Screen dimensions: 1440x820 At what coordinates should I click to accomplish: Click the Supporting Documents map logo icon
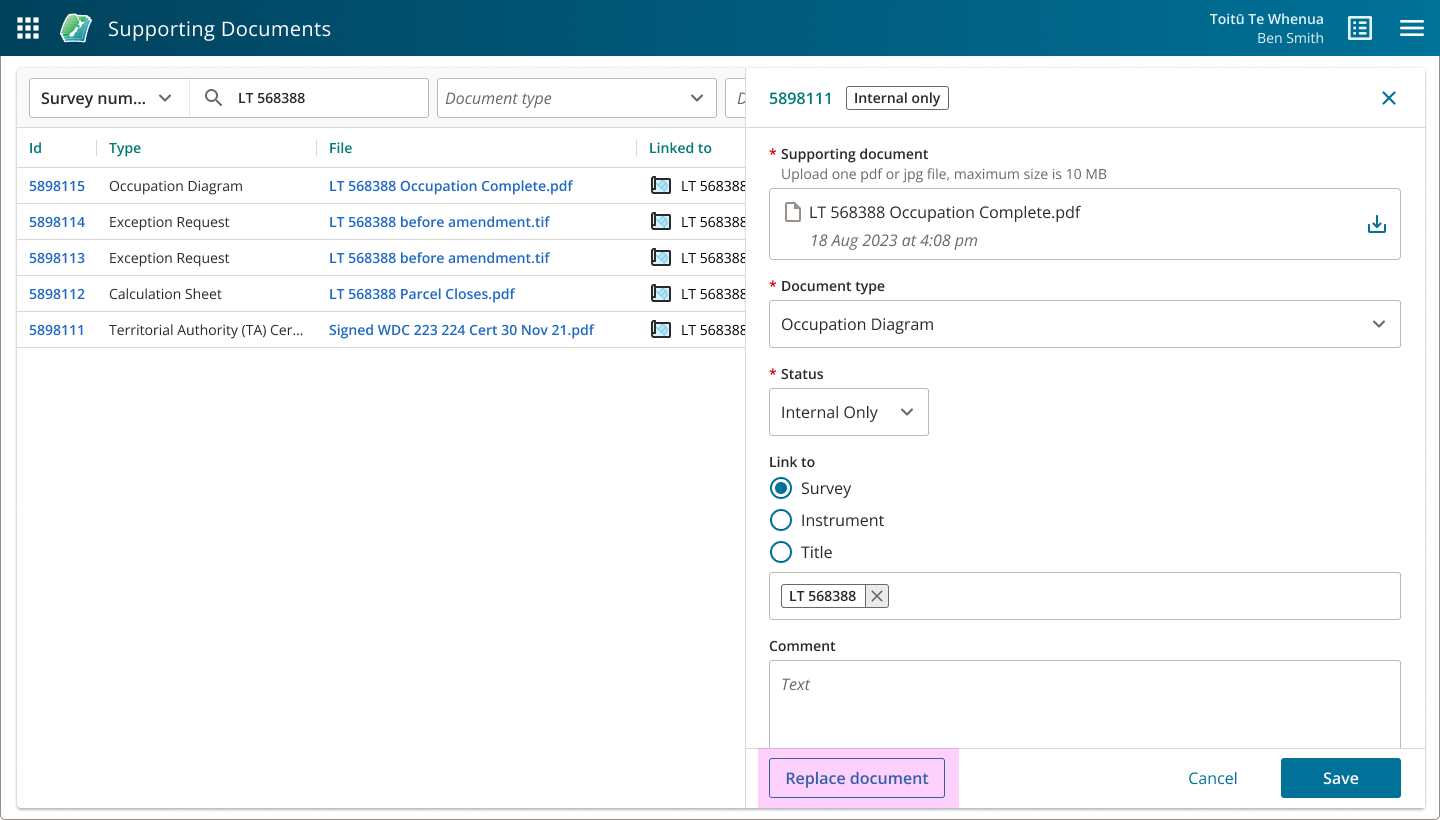76,28
